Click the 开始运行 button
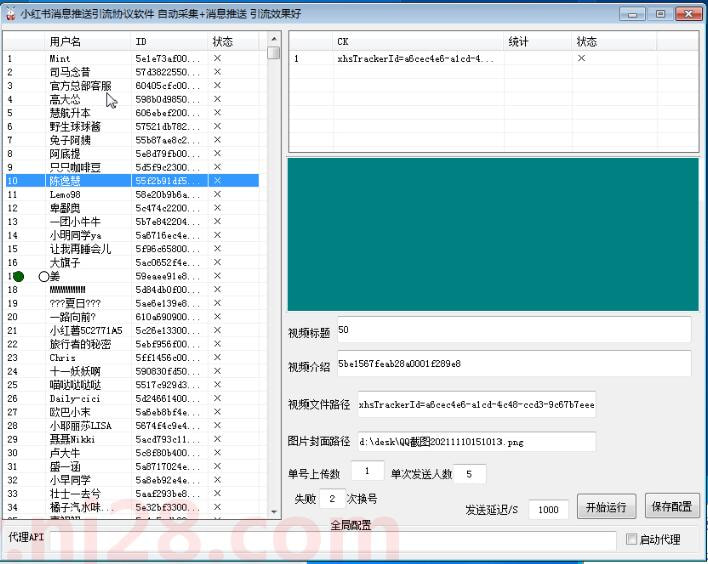The width and height of the screenshot is (708, 564). coord(606,507)
